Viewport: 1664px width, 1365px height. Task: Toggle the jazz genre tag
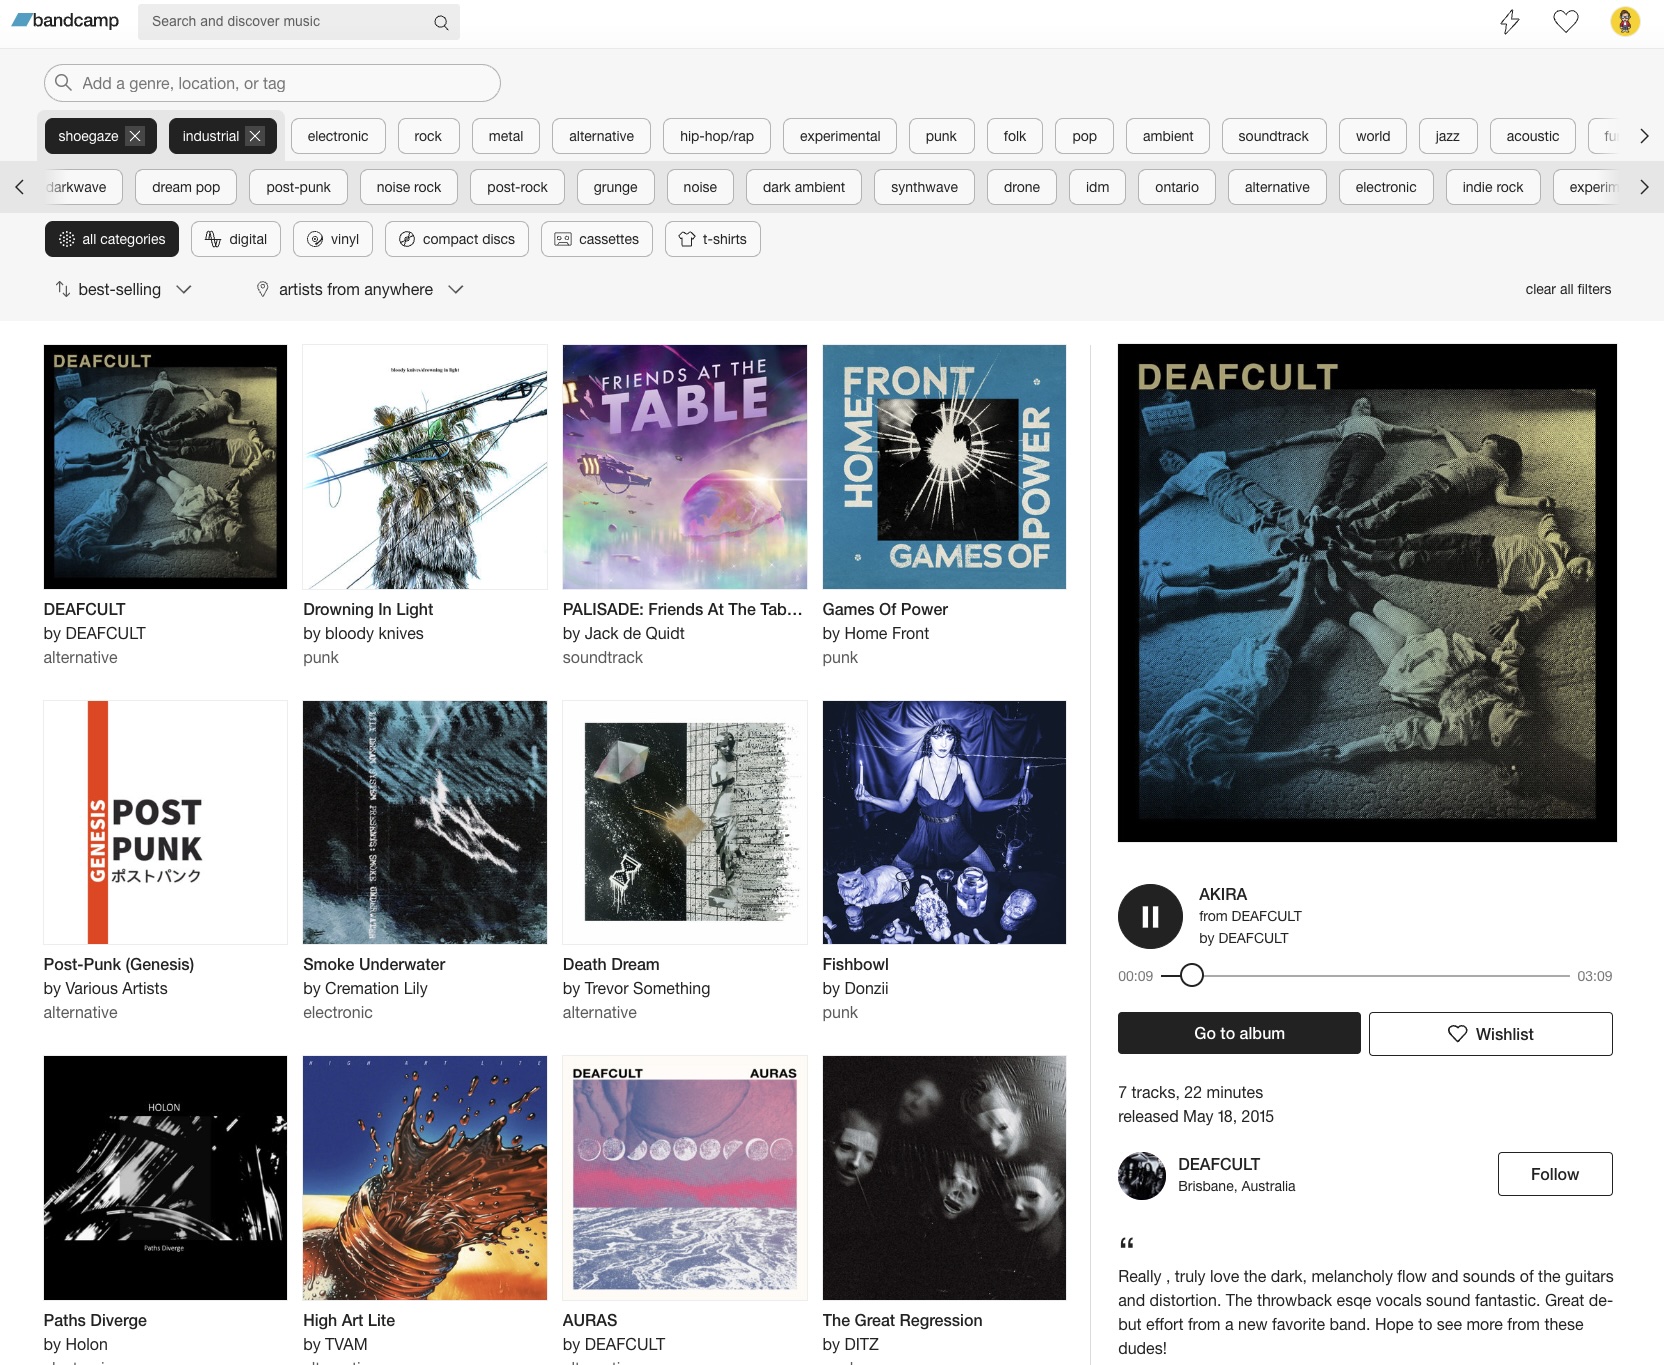click(1447, 136)
